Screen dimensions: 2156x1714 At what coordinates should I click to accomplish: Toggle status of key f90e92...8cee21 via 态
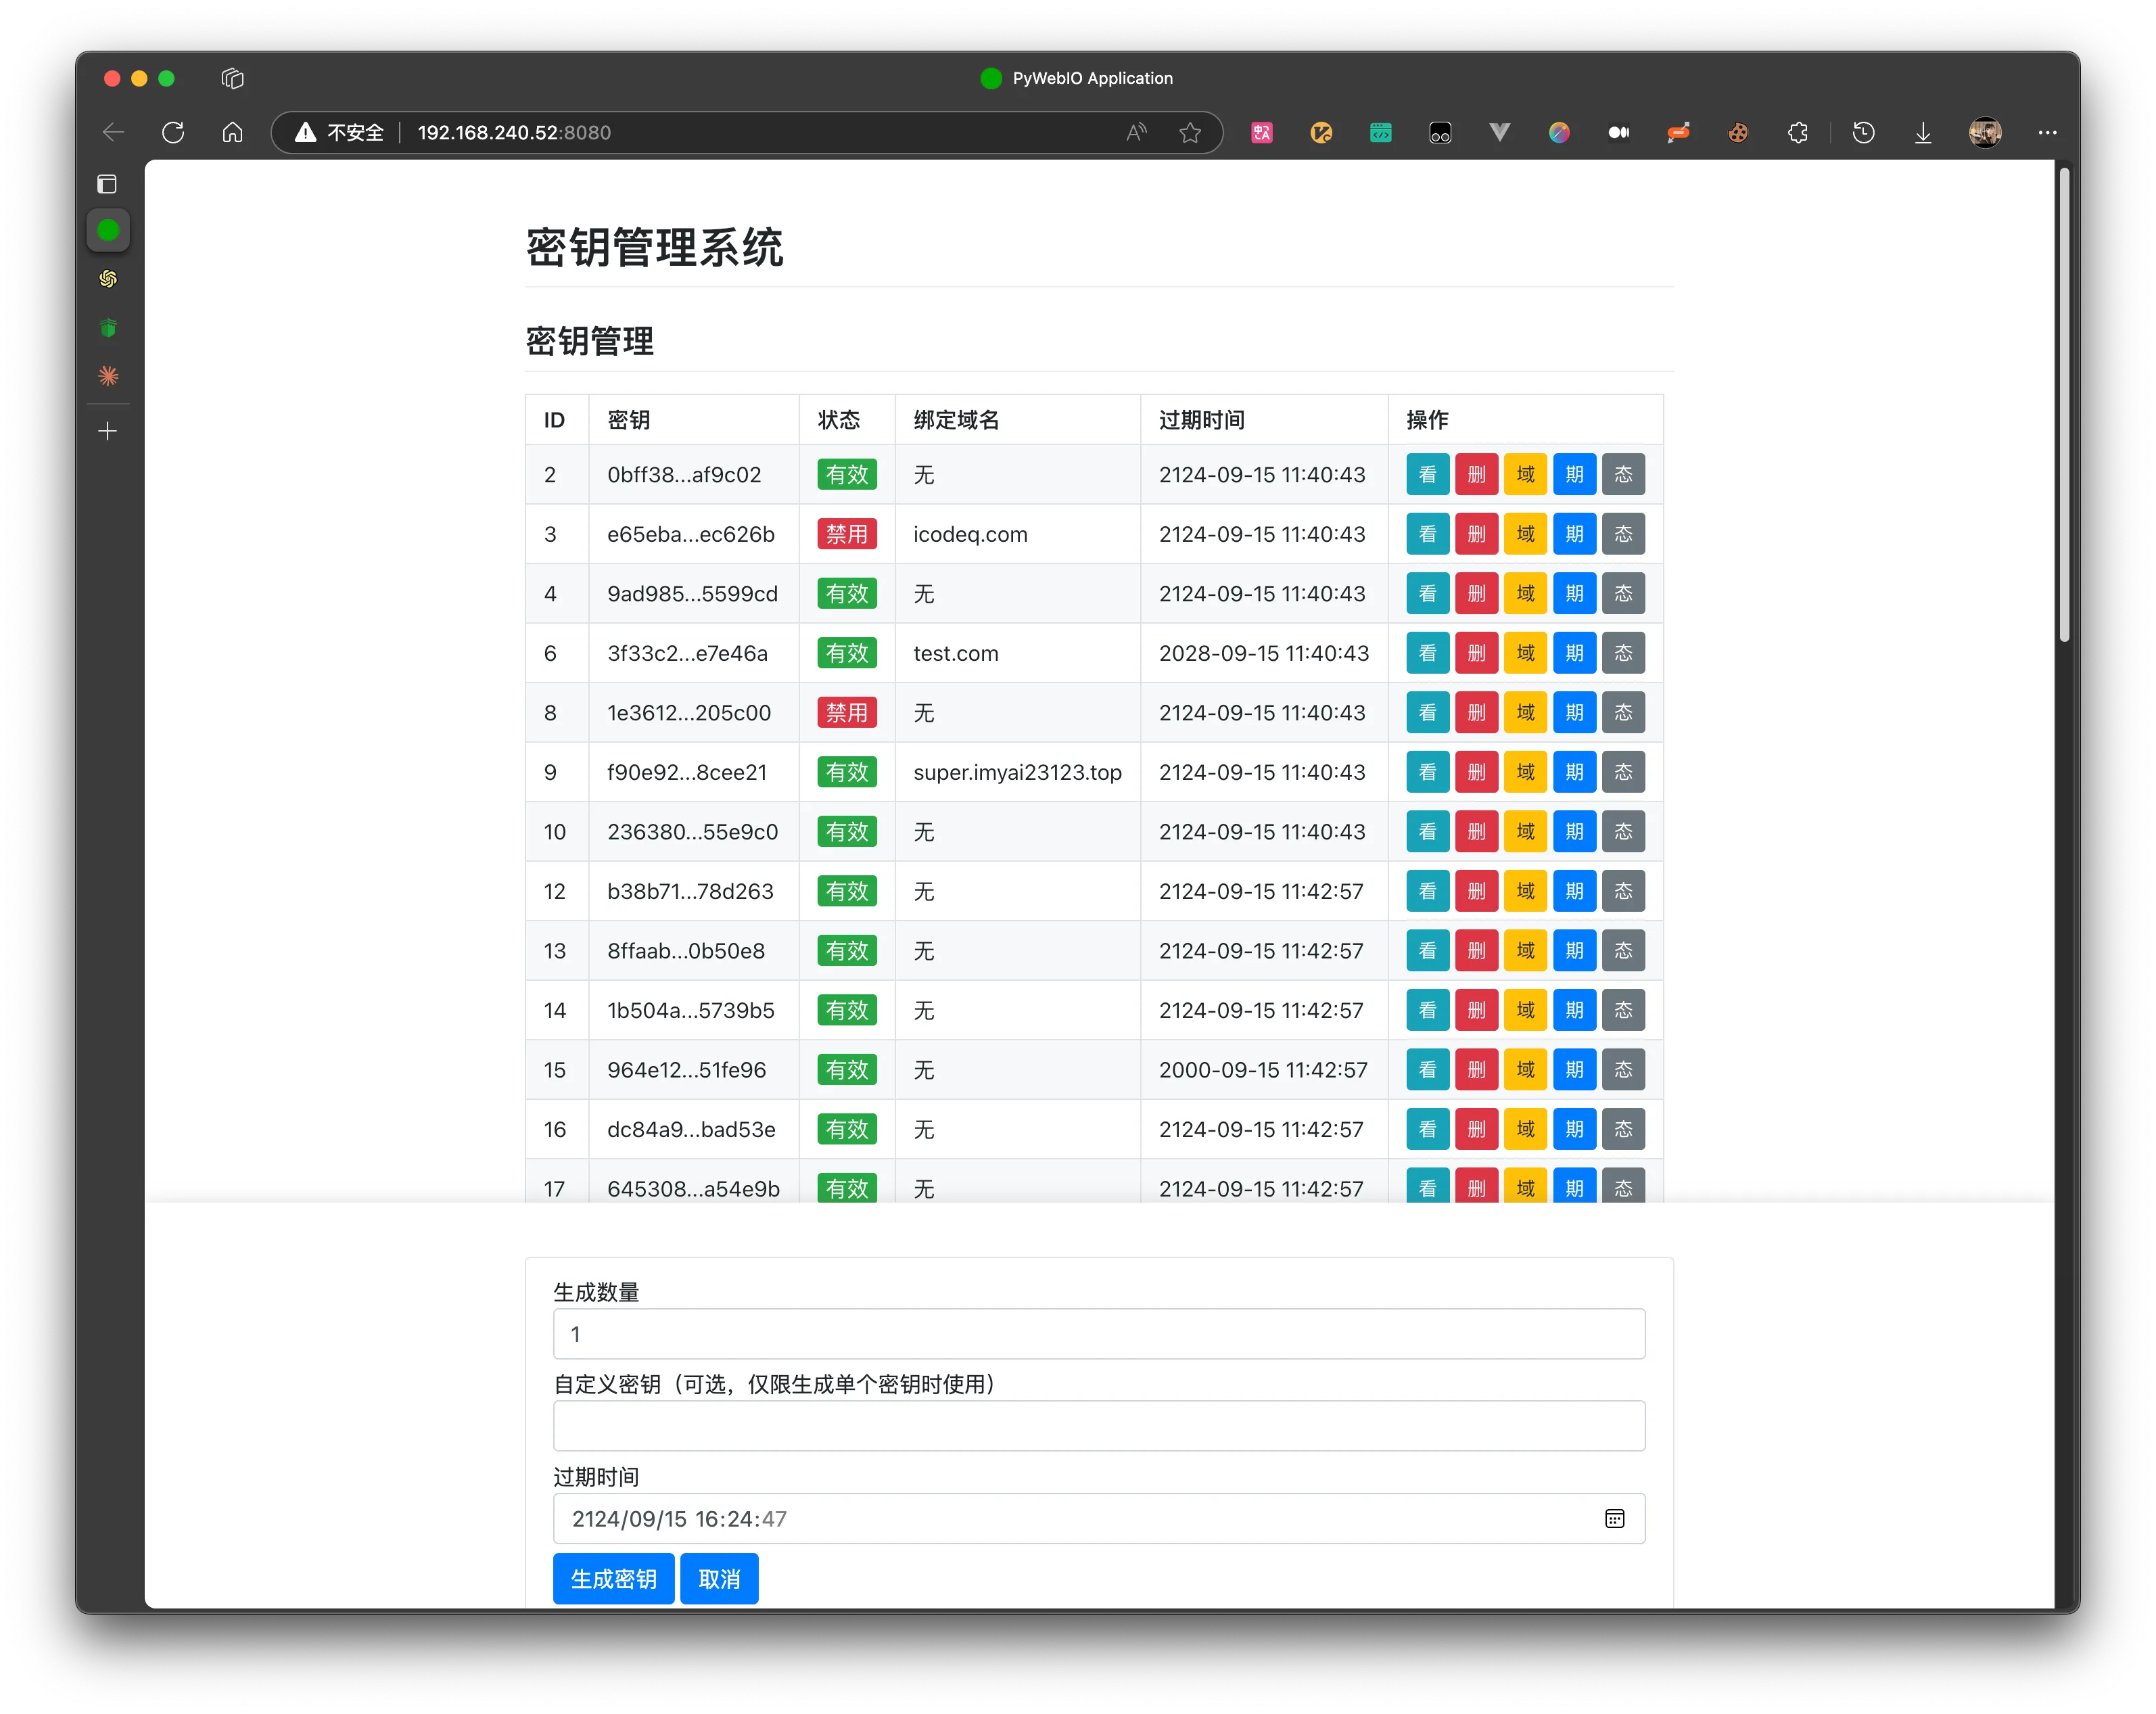1623,772
